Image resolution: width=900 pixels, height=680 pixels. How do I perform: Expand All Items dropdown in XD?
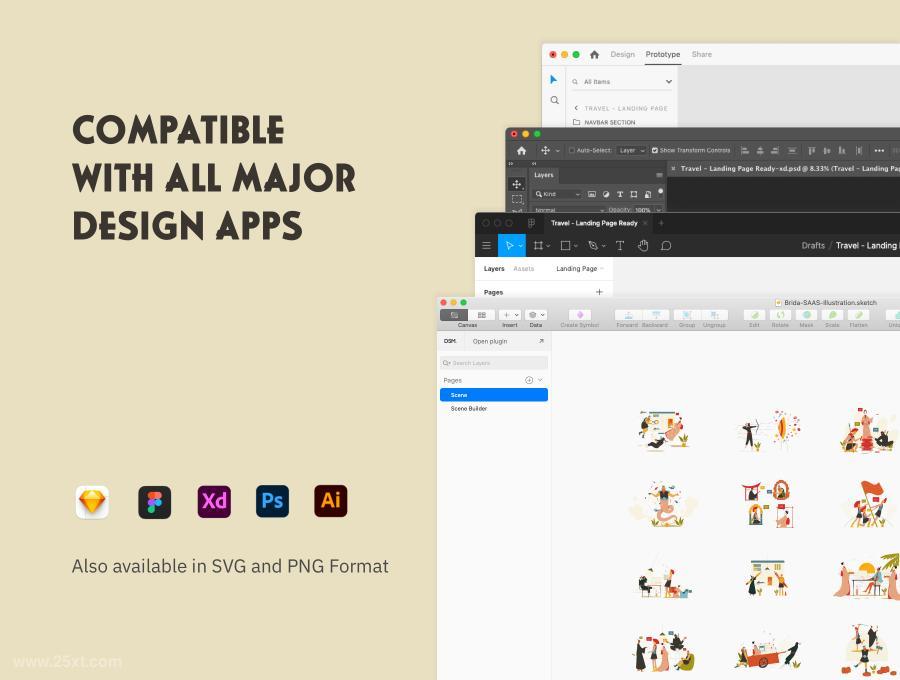tap(669, 81)
